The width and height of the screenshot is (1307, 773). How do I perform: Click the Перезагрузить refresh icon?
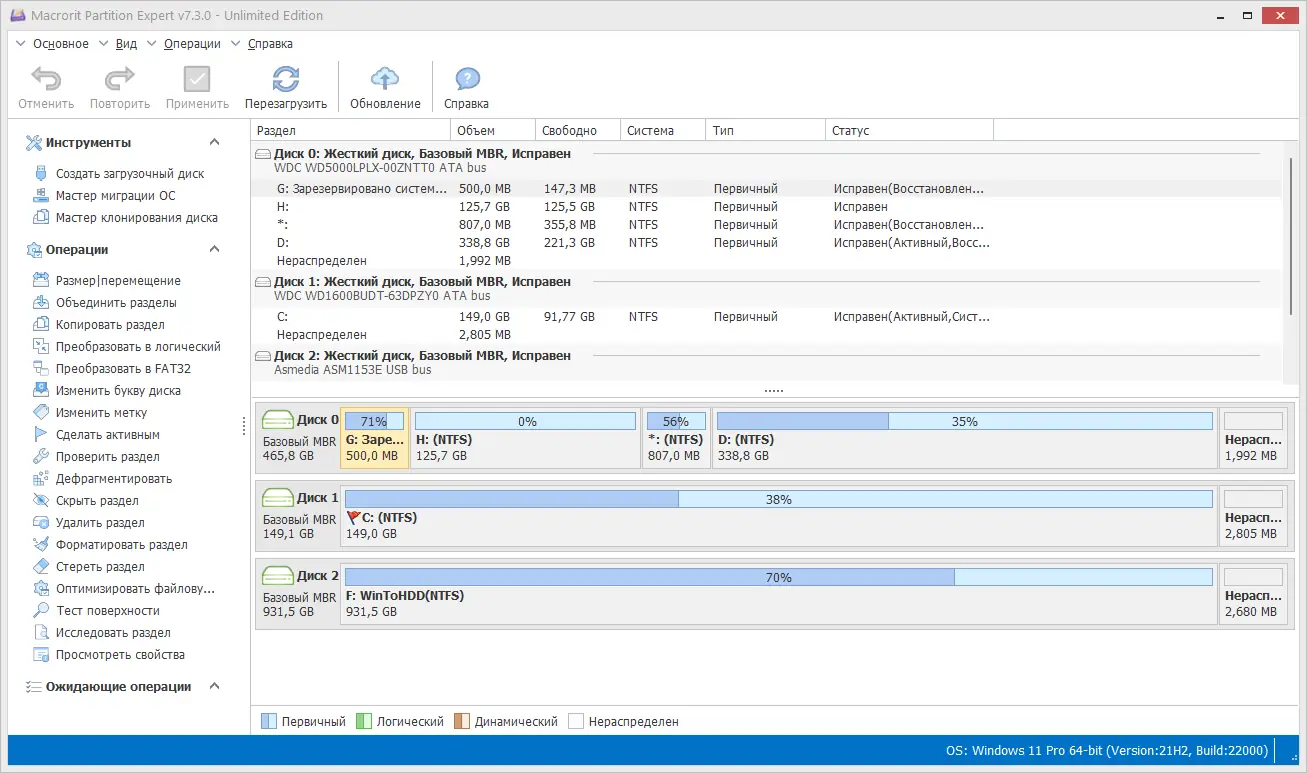pos(286,80)
